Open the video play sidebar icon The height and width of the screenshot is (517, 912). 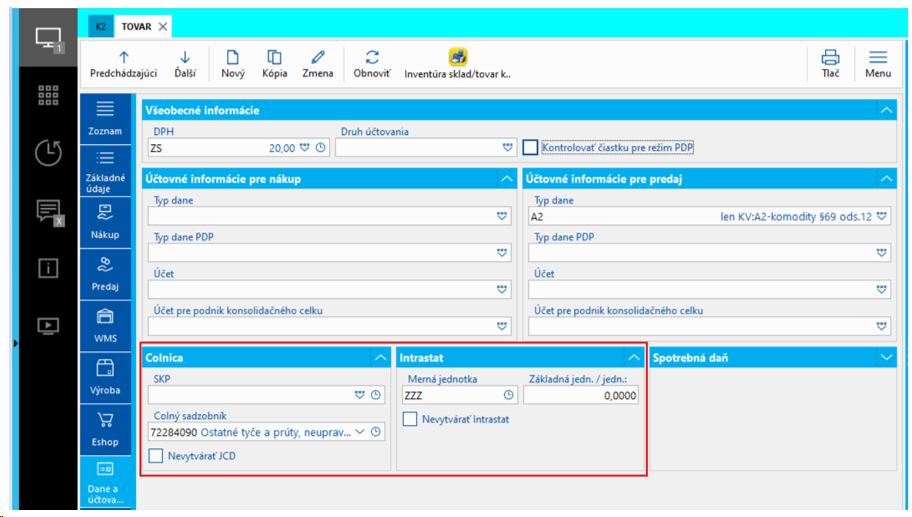point(48,325)
